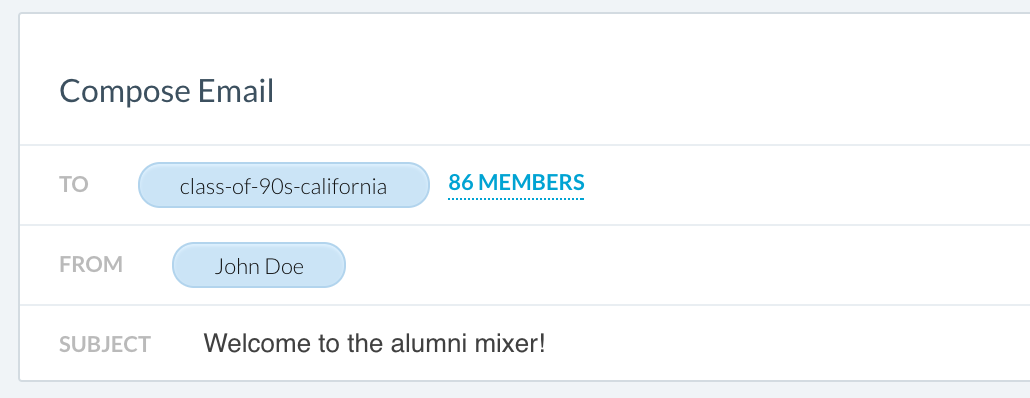Click the word "Compose" in the heading
This screenshot has height=398, width=1030.
click(125, 92)
